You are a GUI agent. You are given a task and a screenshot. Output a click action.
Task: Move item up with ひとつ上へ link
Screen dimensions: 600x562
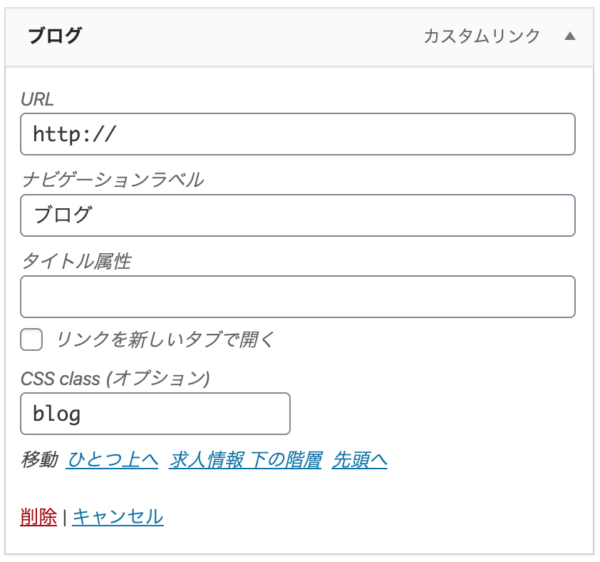tap(112, 460)
